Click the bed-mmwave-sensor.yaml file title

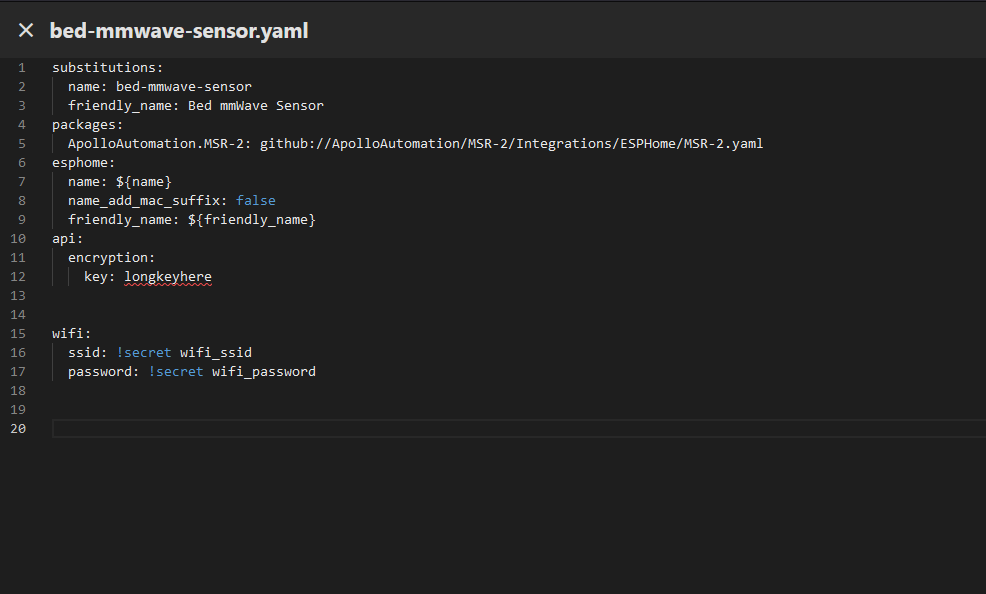(179, 31)
